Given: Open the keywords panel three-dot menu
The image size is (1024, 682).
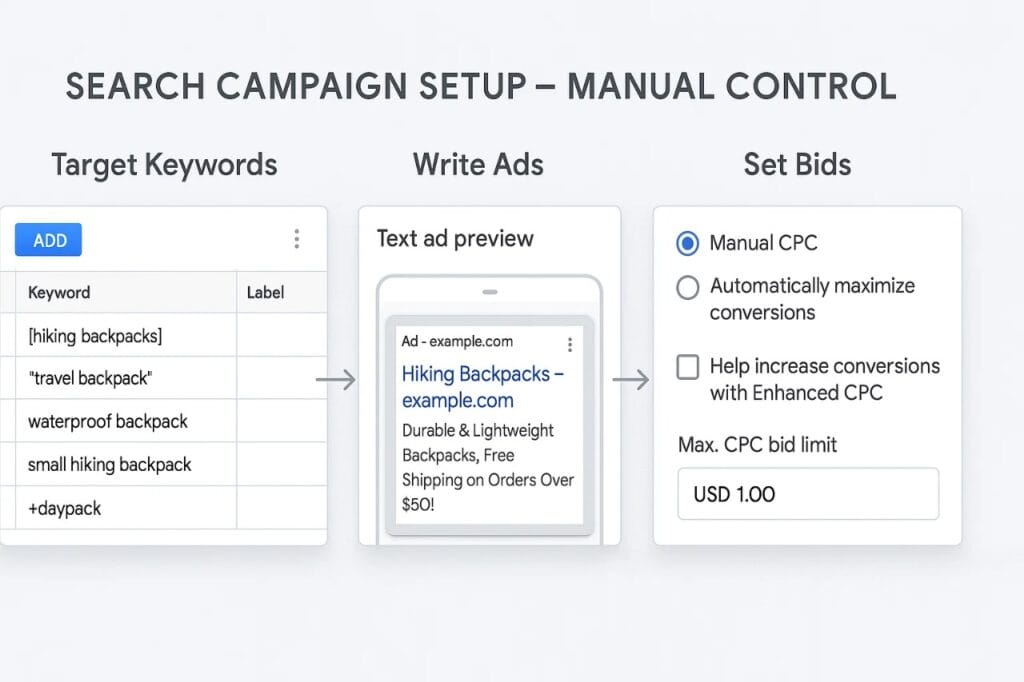Looking at the screenshot, I should [x=296, y=239].
